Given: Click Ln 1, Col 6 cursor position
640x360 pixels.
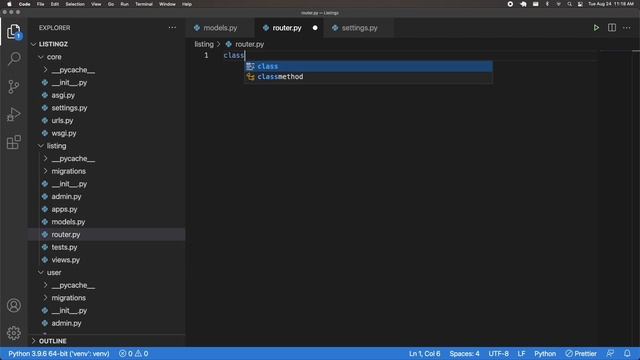Looking at the screenshot, I should click(424, 353).
